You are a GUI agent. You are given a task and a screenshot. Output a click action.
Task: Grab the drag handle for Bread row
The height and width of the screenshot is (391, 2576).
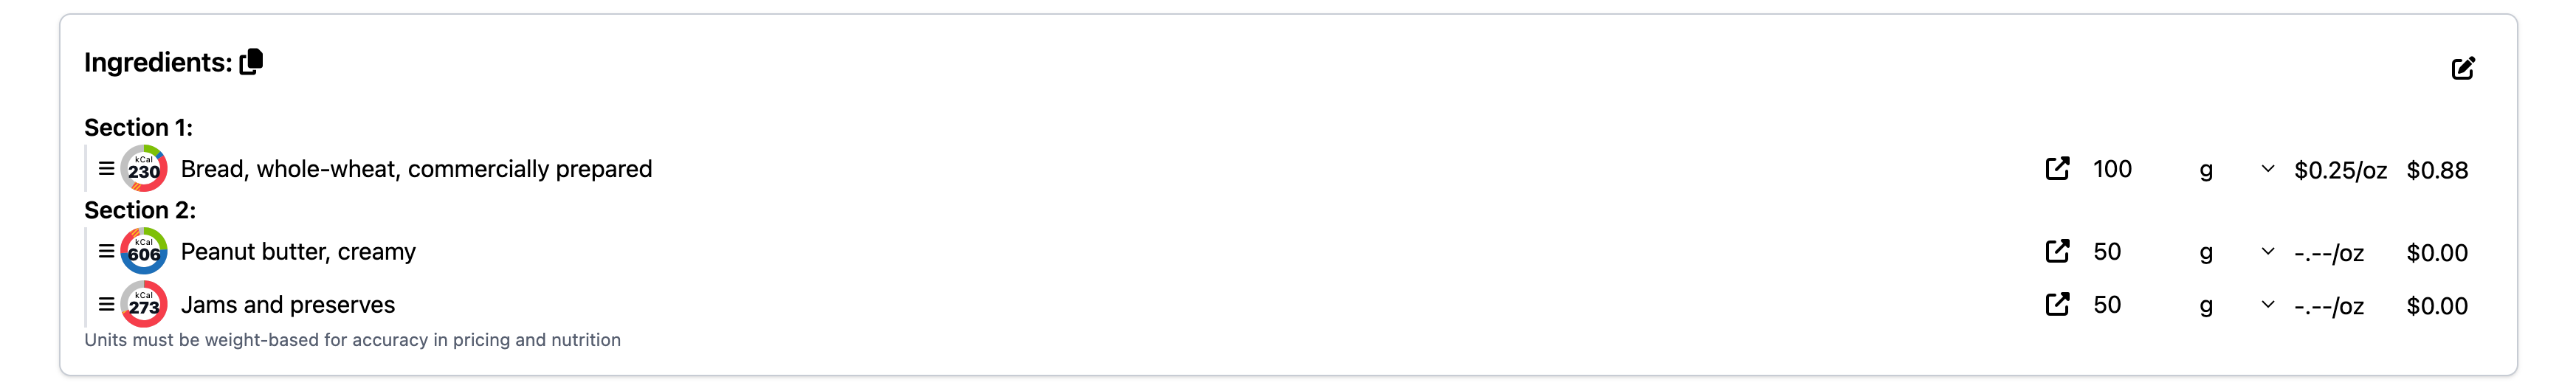point(106,169)
